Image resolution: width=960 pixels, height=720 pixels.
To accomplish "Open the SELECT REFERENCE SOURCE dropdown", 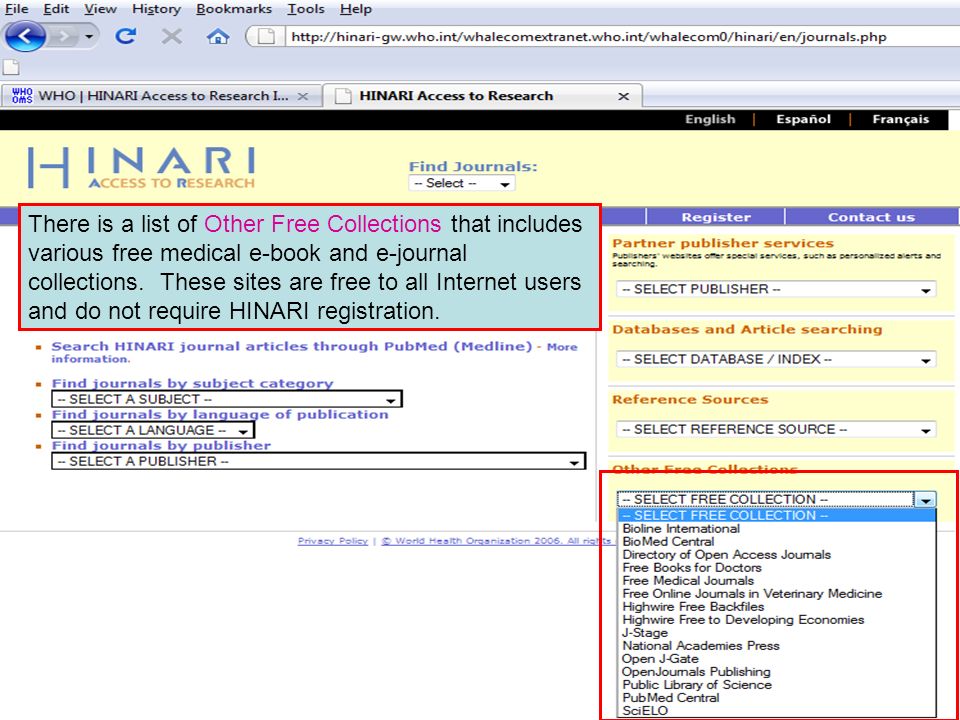I will (776, 429).
